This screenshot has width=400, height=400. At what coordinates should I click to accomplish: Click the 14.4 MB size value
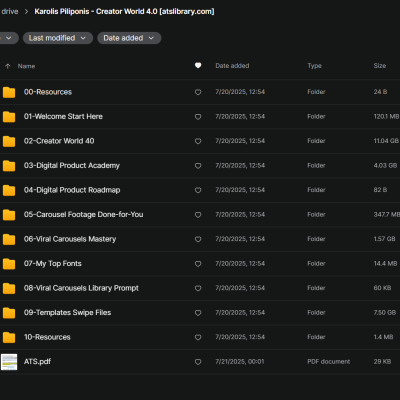(x=385, y=263)
